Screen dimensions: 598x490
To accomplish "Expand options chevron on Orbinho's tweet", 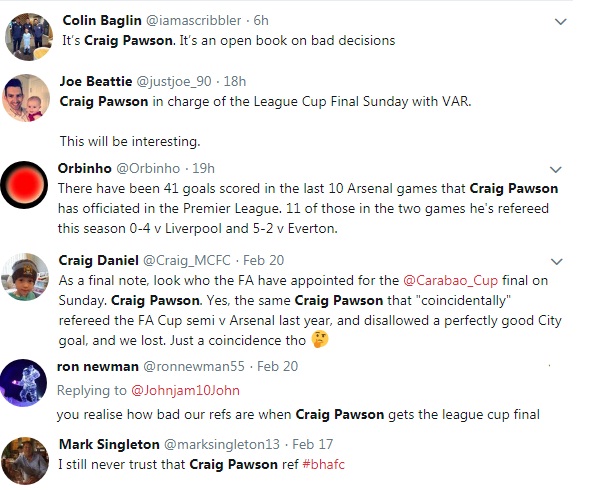I will pos(556,169).
